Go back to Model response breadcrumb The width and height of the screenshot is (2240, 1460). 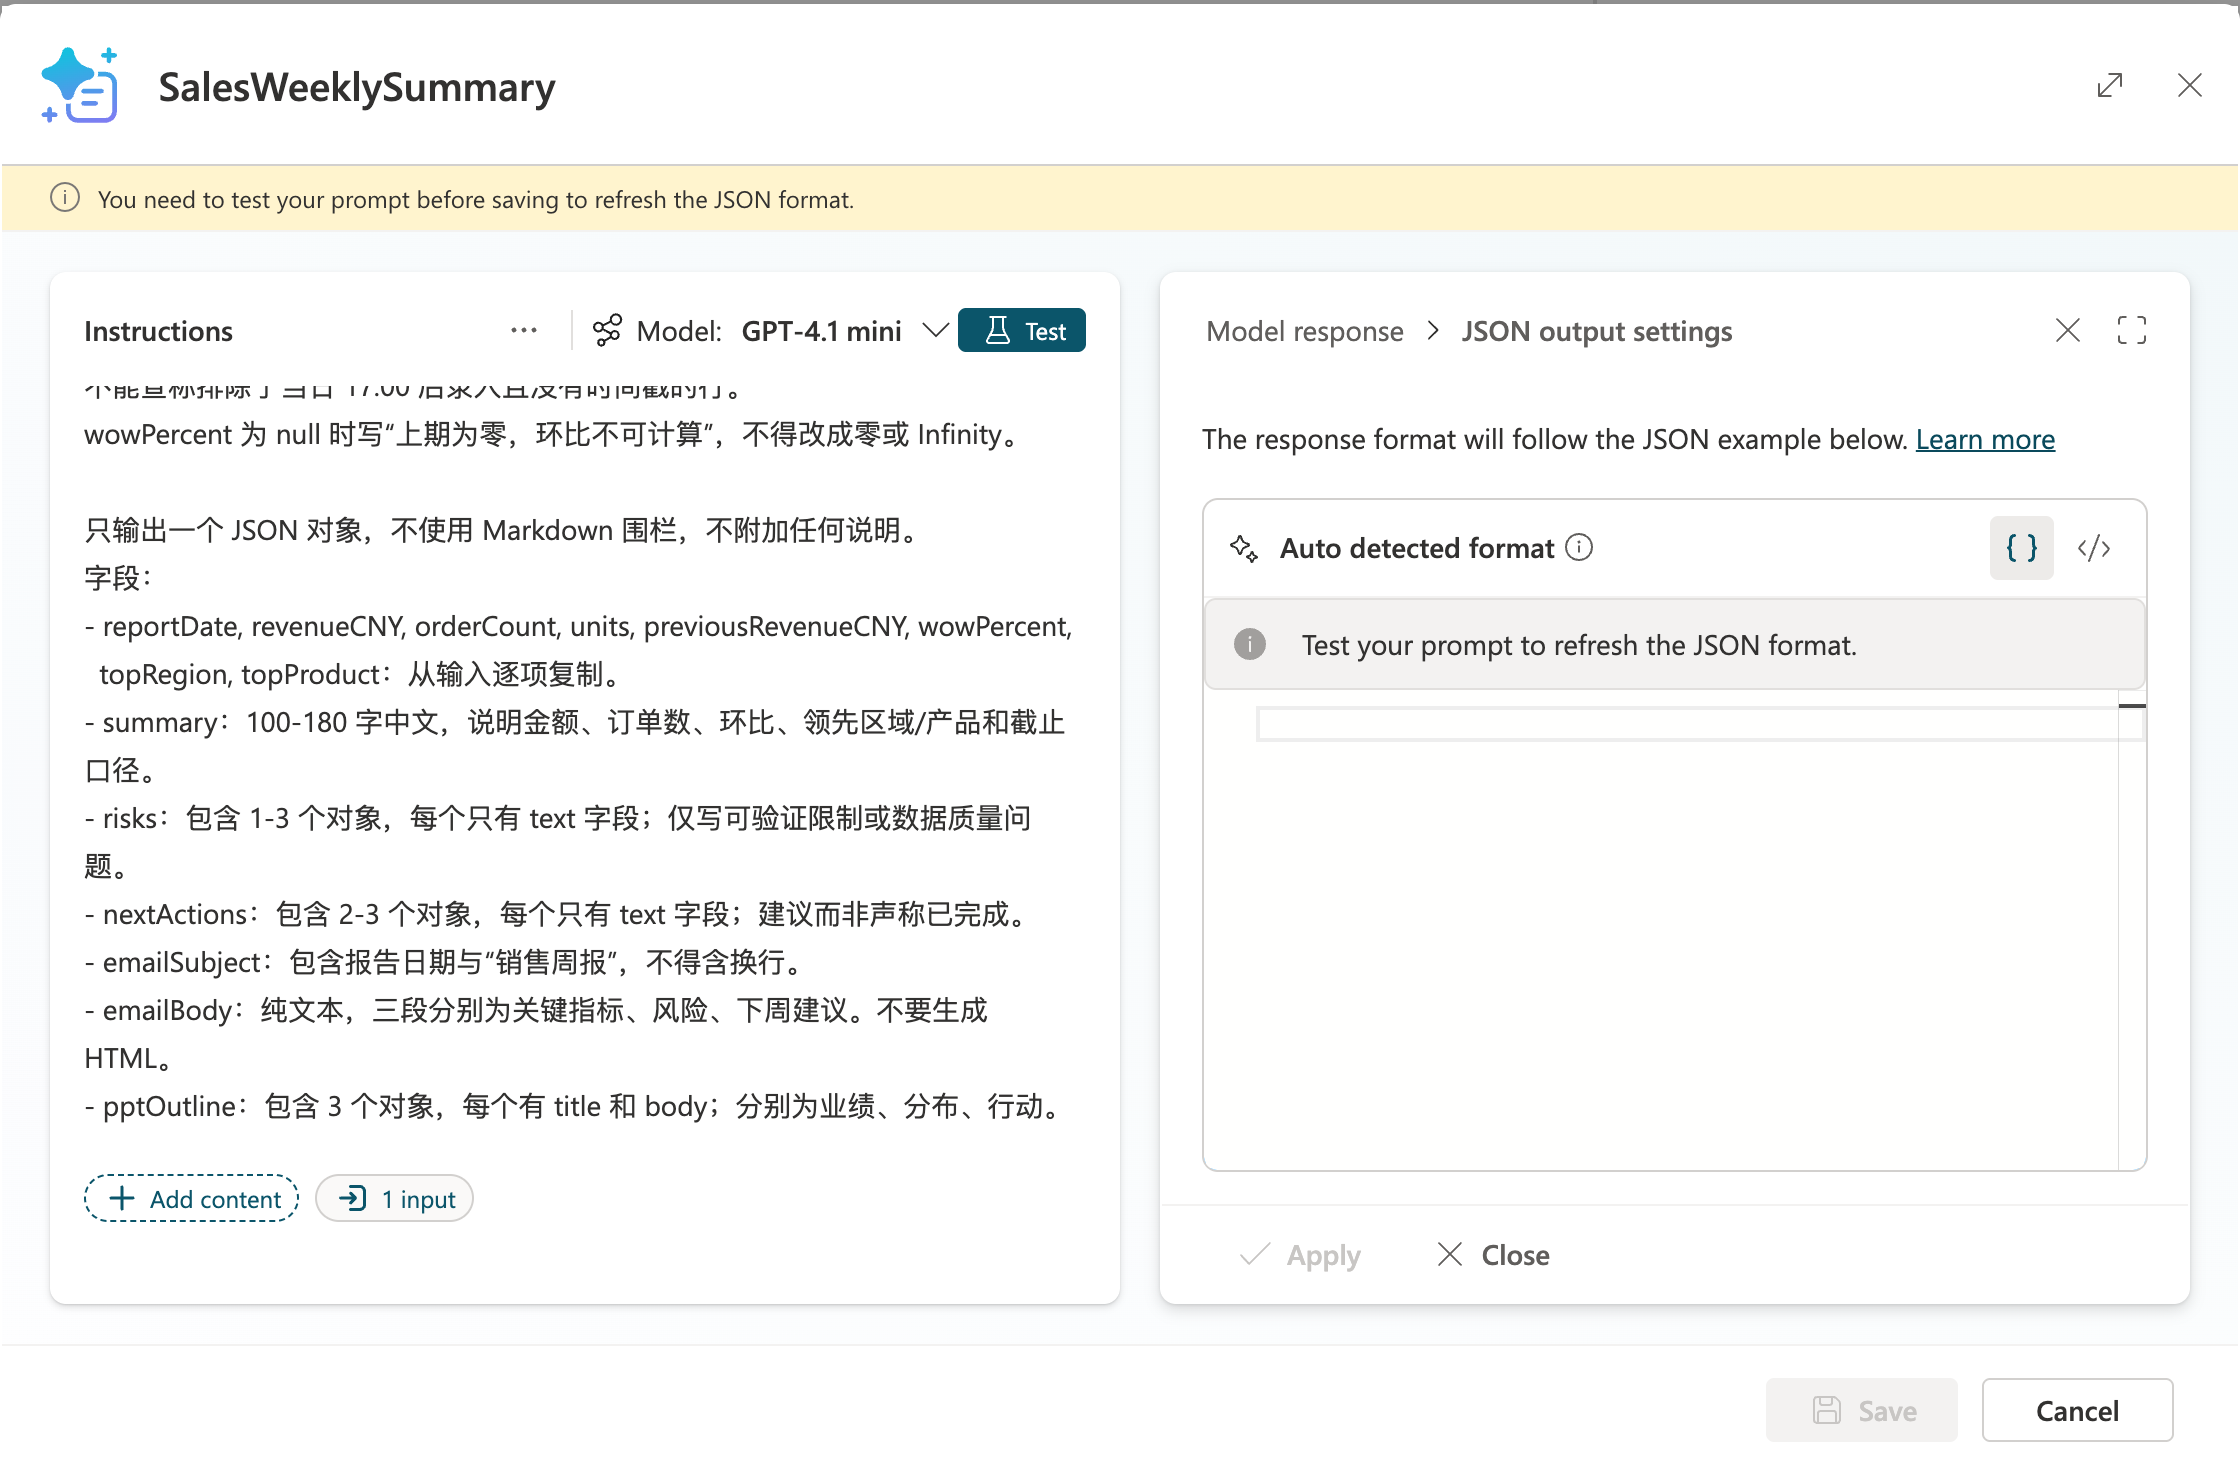1304,331
